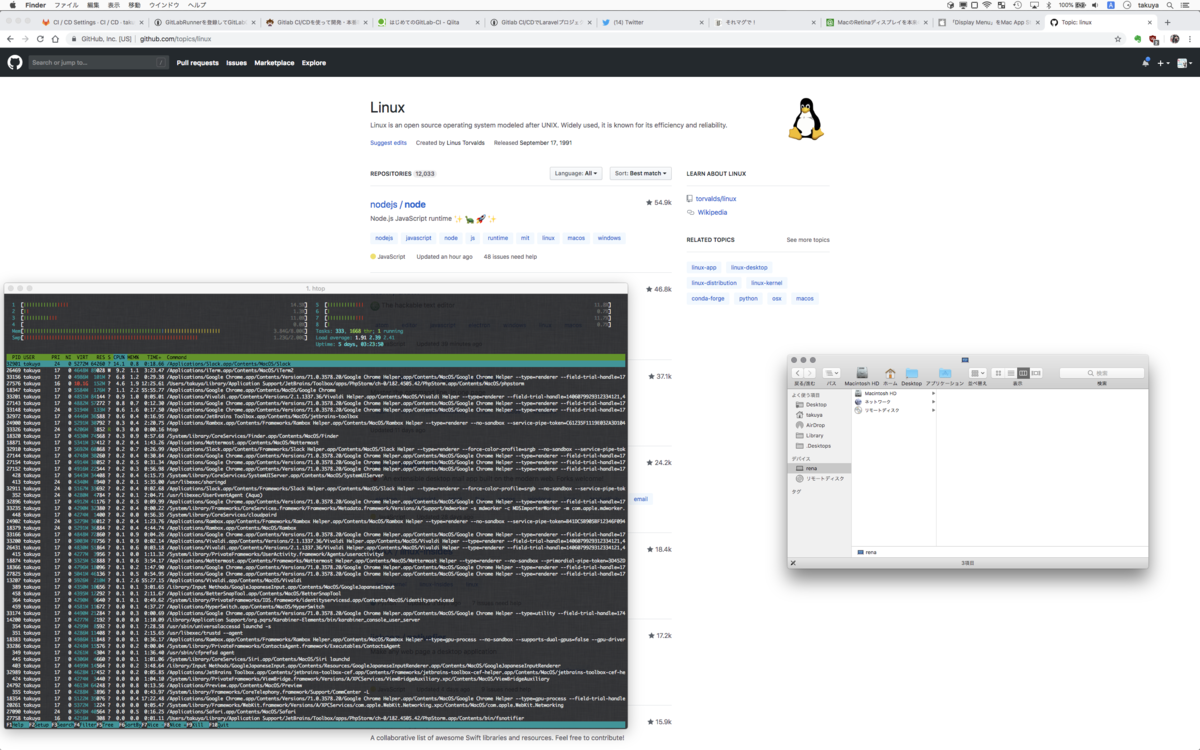Open torvalds/linux repository link

click(x=716, y=199)
